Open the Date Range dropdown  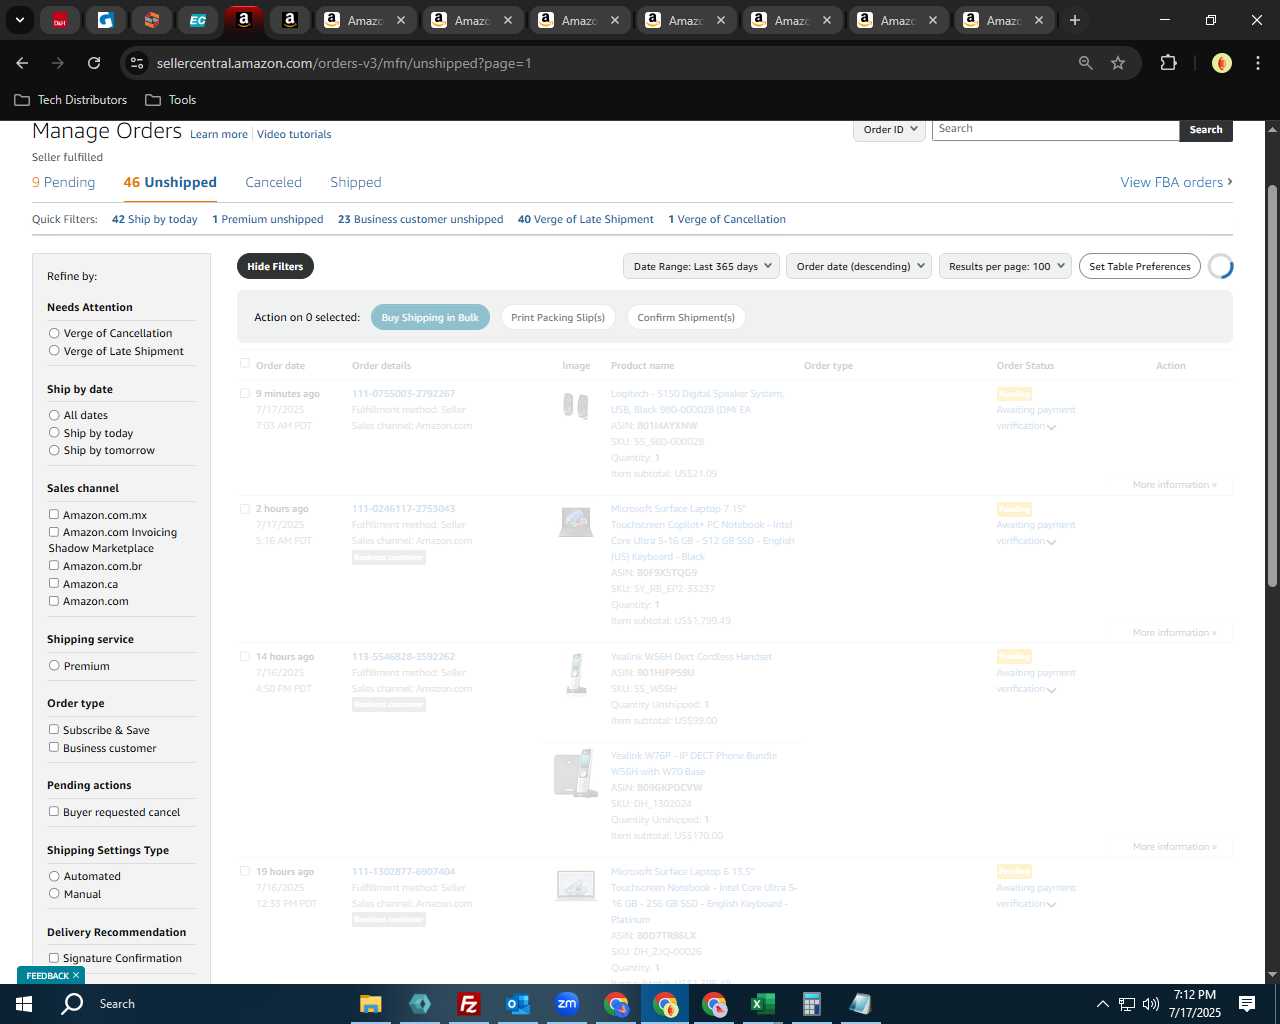703,266
